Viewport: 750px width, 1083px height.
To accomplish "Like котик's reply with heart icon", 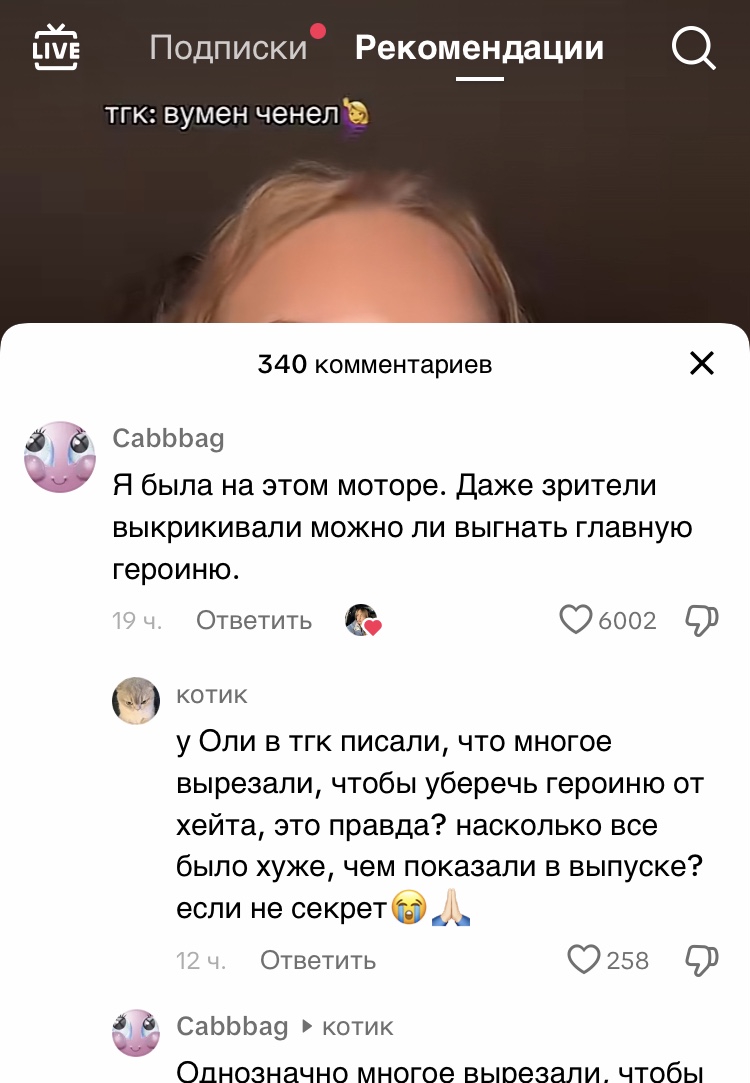I will coord(584,959).
